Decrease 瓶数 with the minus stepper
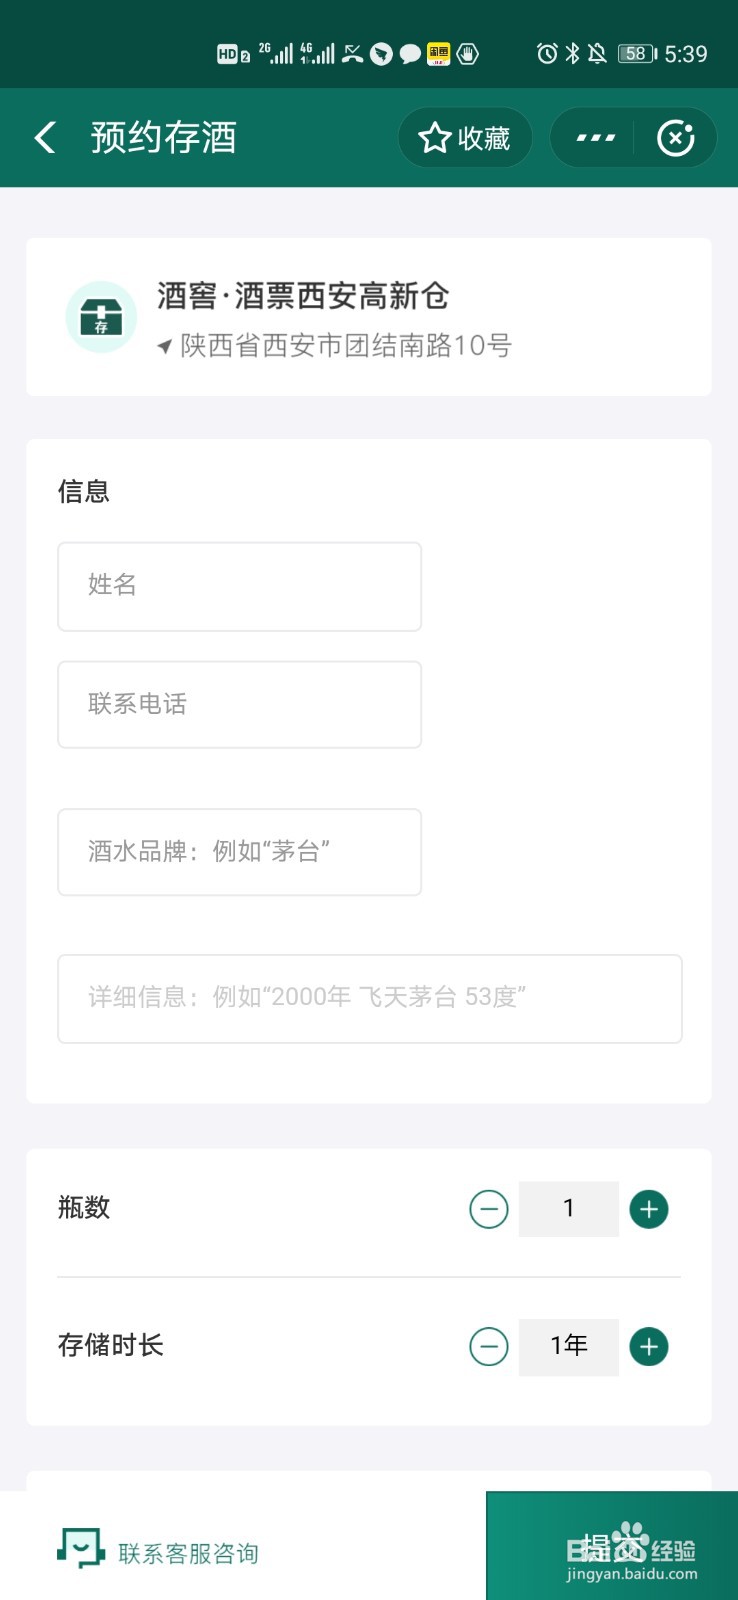 [489, 1208]
